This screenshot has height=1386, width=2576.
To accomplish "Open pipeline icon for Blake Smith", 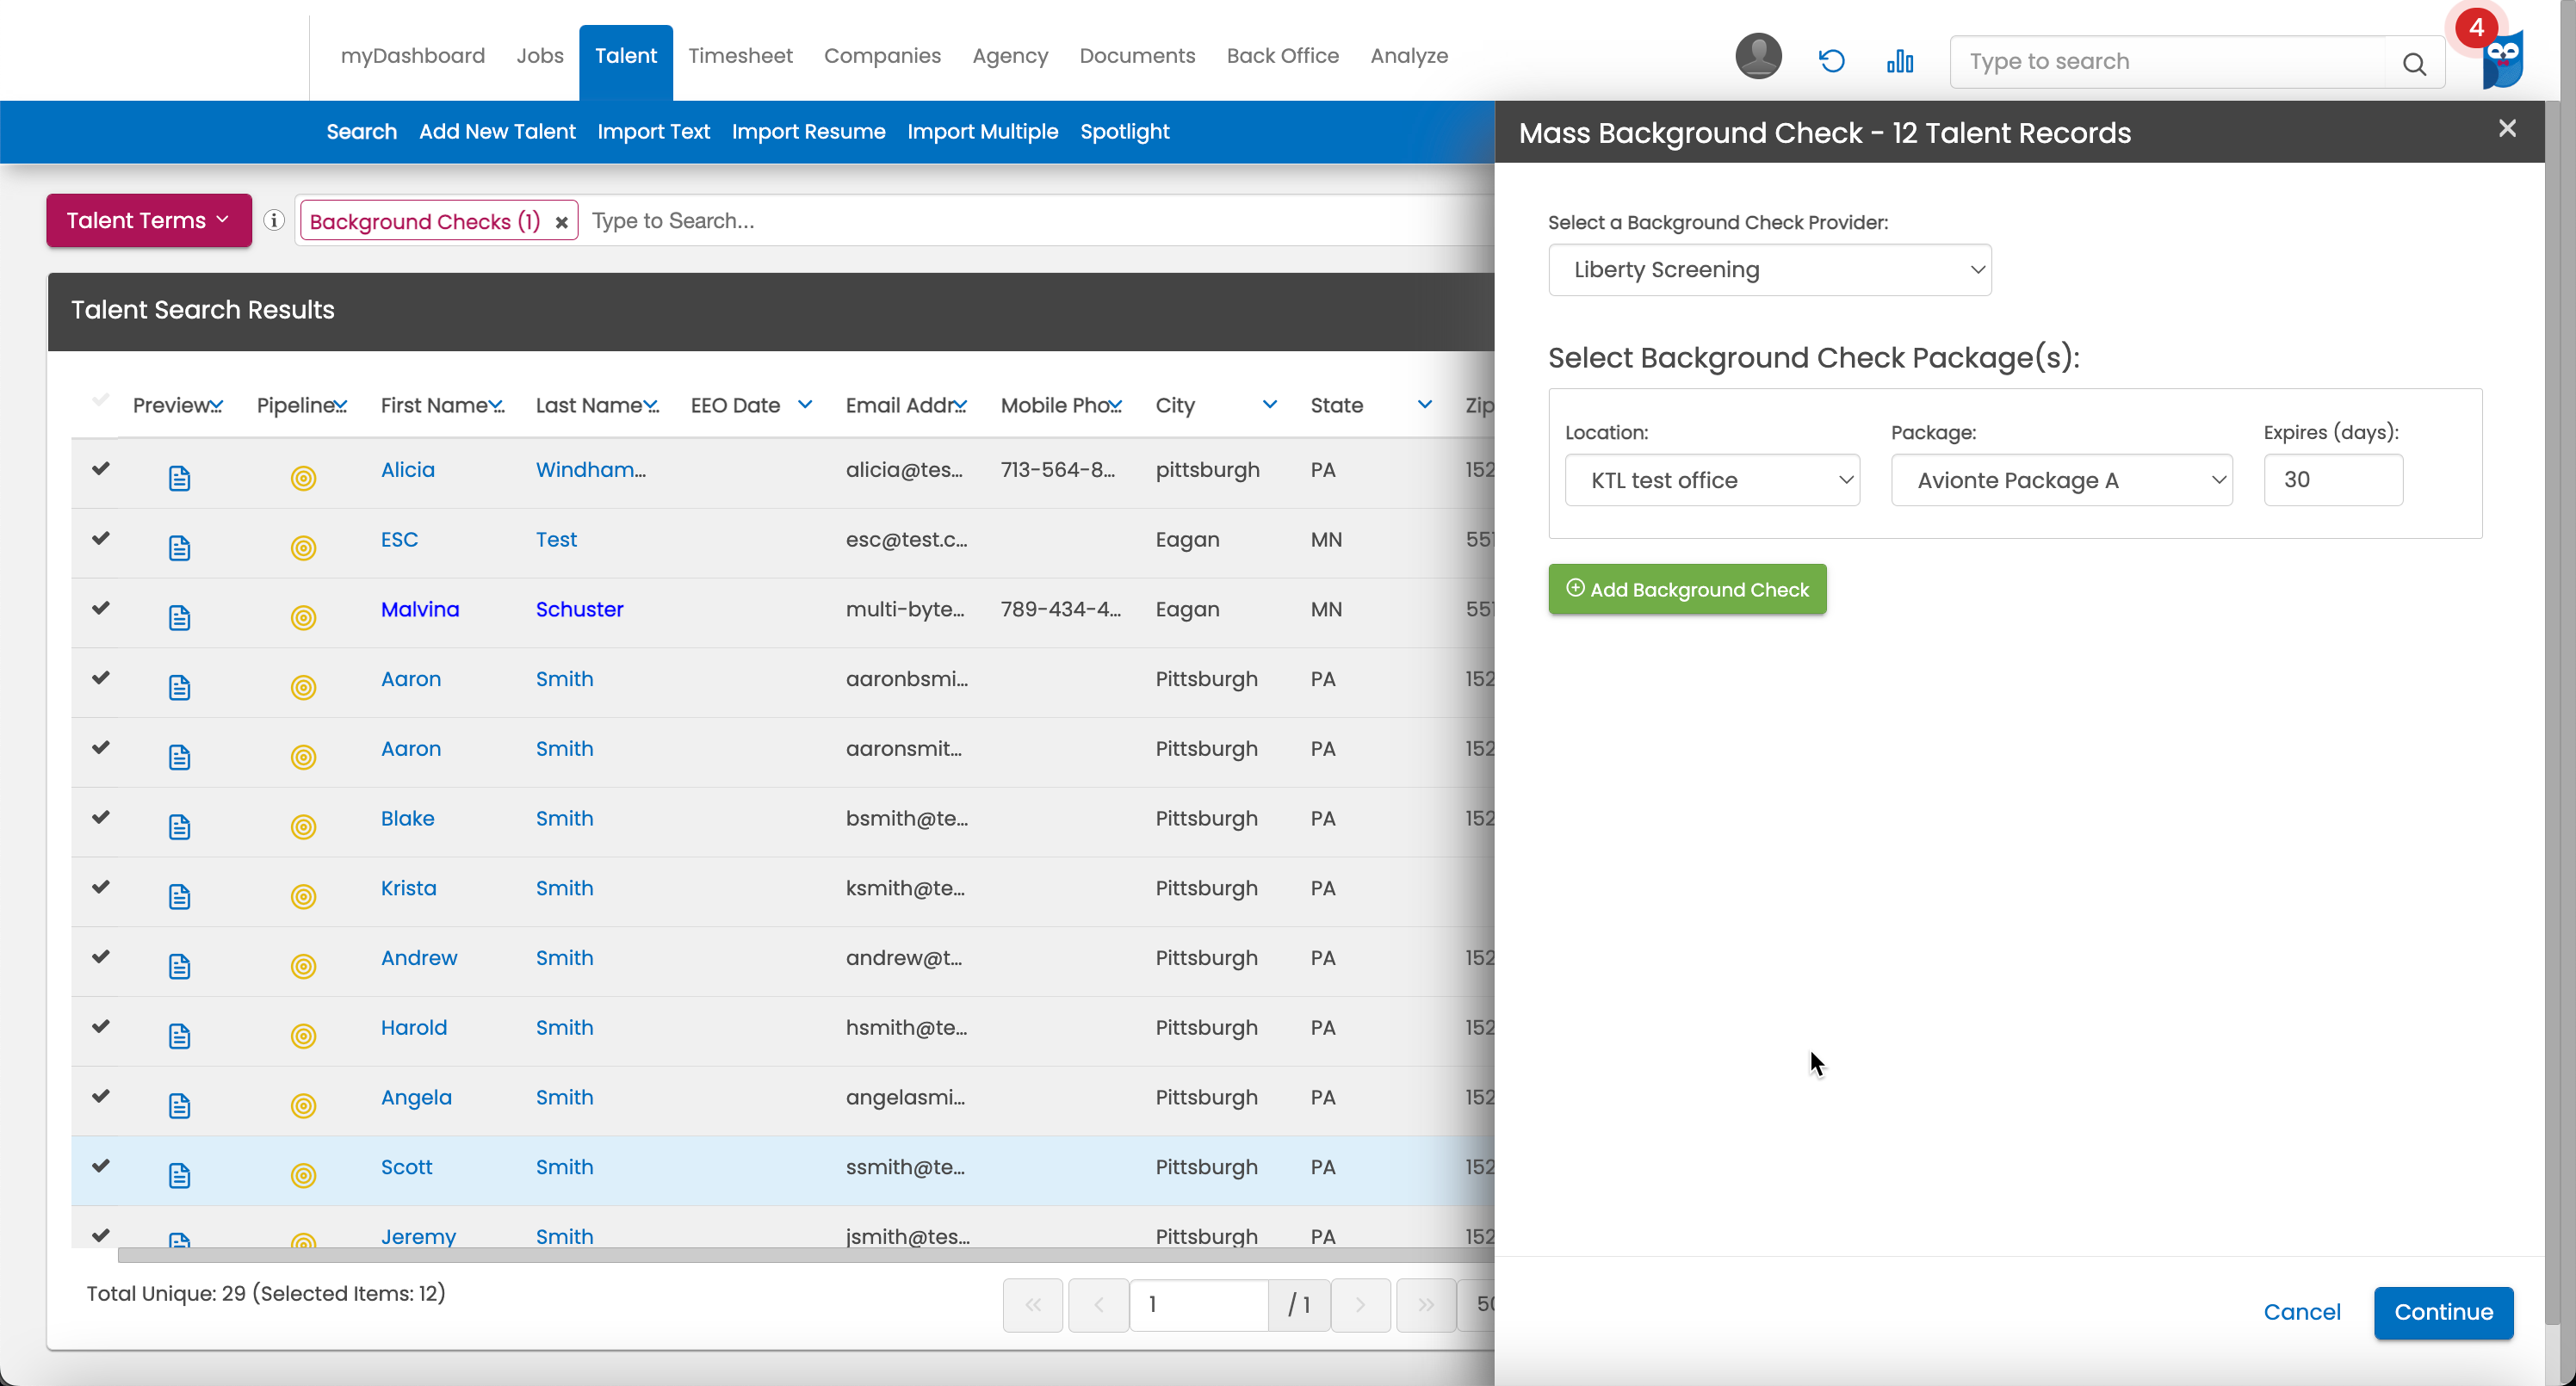I will (303, 827).
